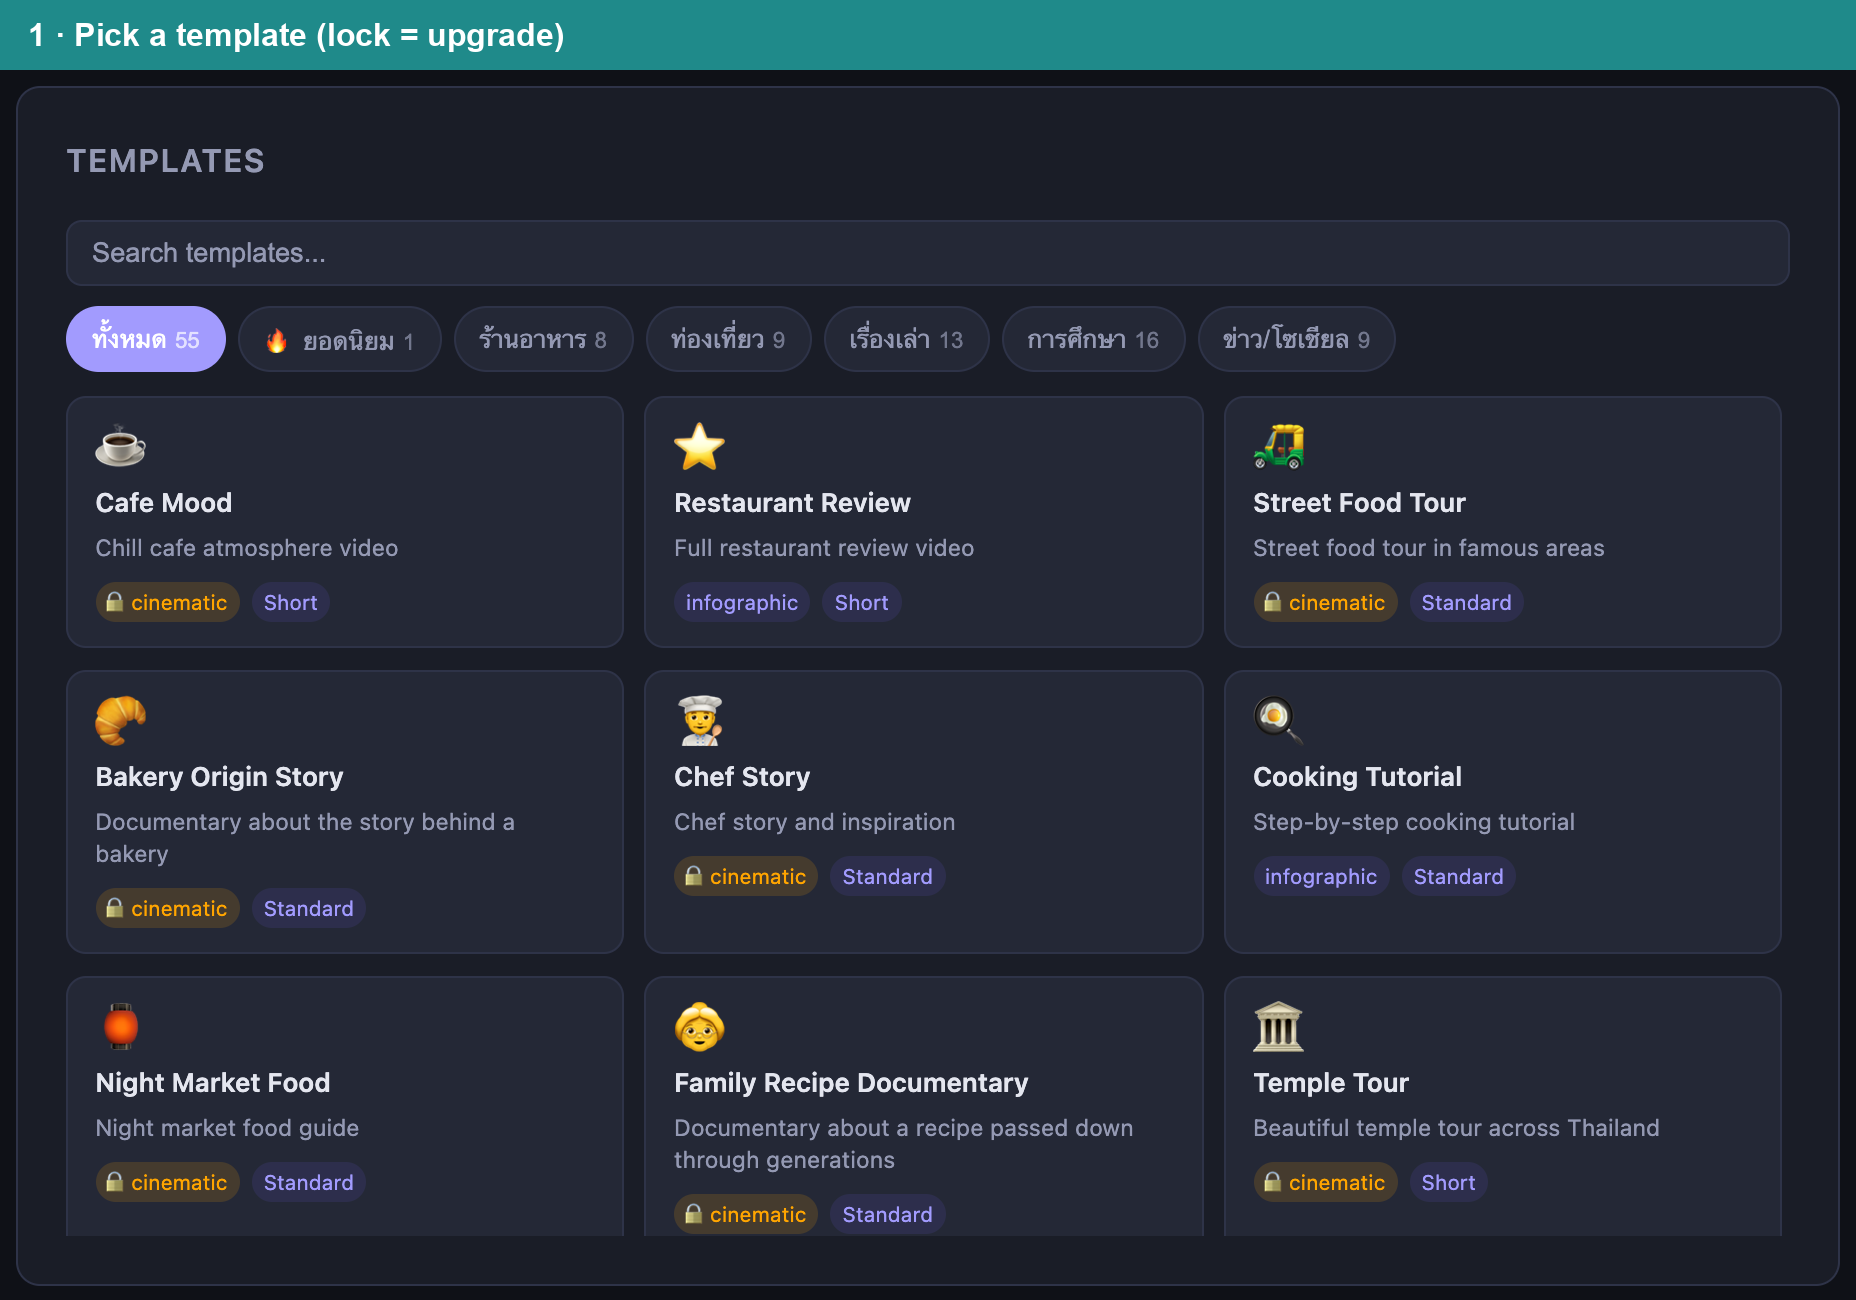Click the tuk-tuk icon on Street Food Tour
The width and height of the screenshot is (1856, 1300).
[x=1278, y=446]
